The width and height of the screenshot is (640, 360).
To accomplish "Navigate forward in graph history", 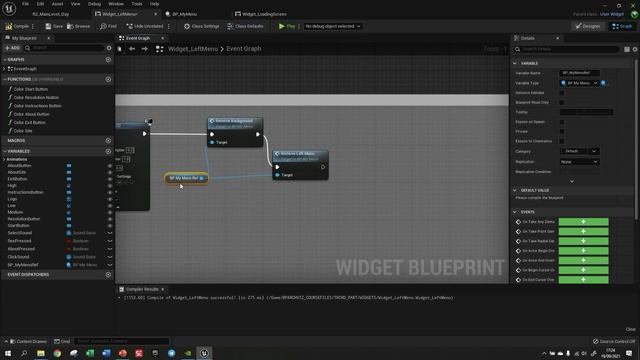I will pos(144,49).
